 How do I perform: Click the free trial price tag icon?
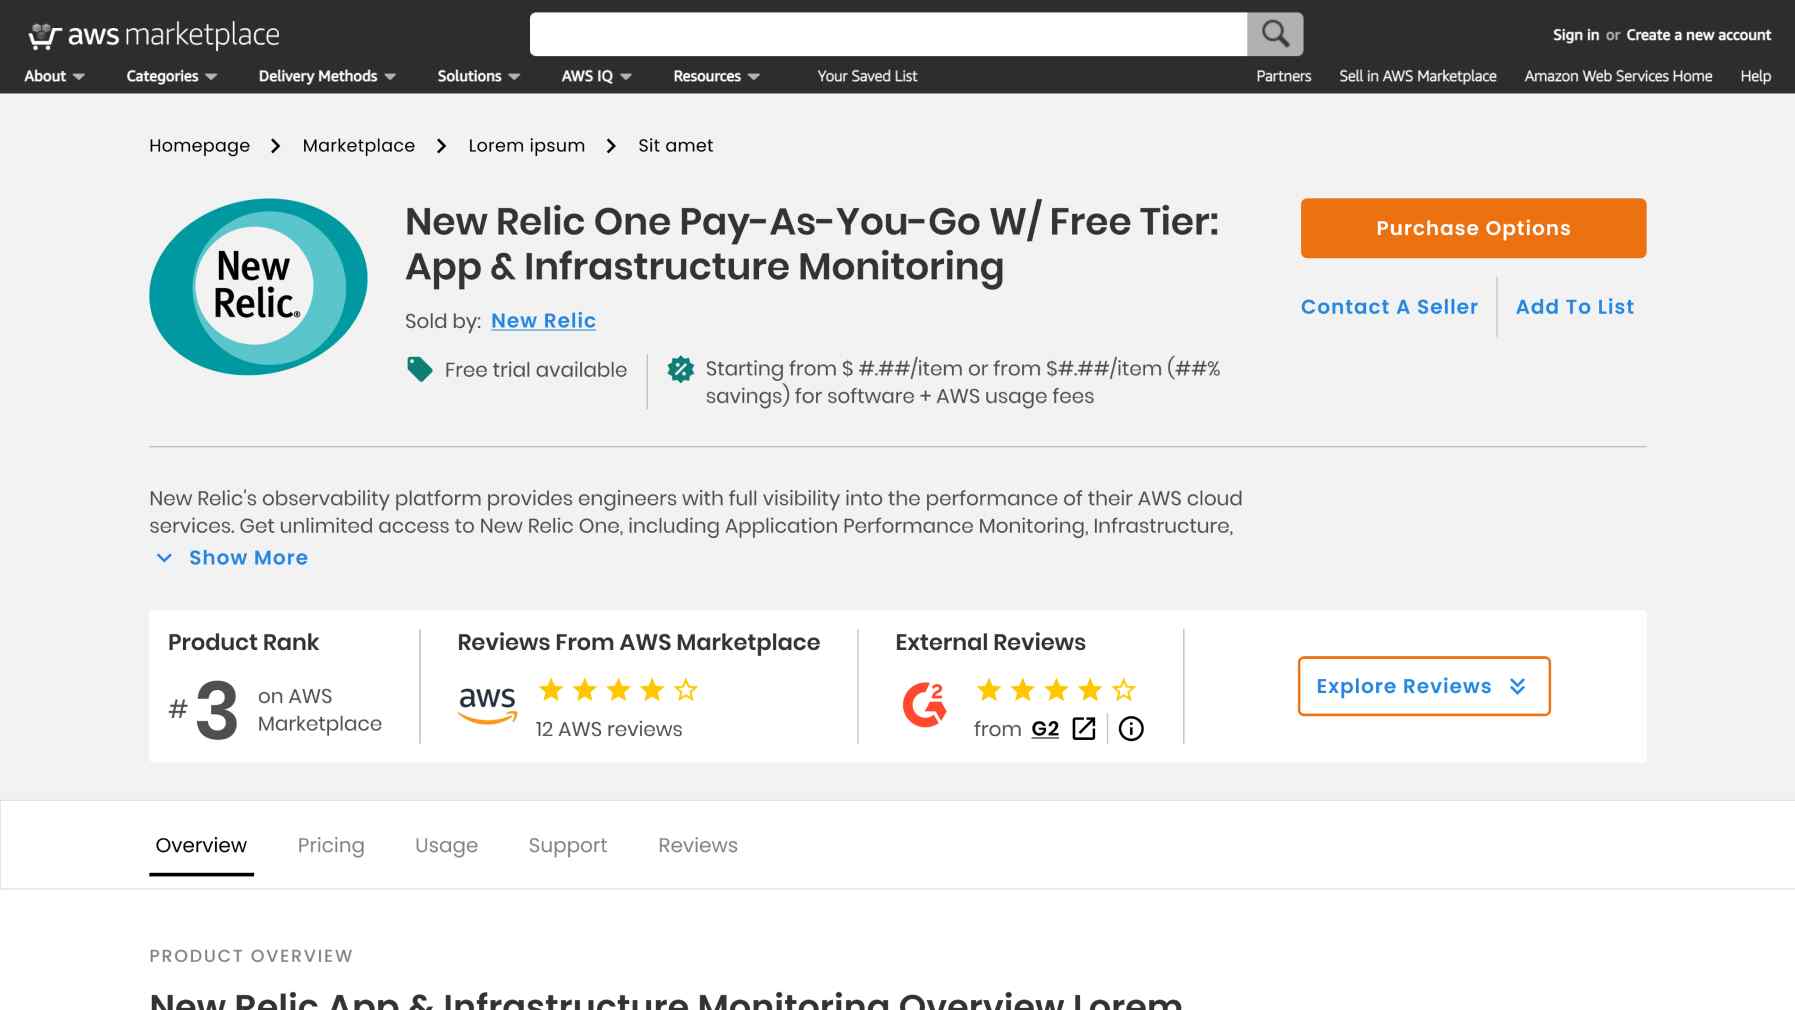click(419, 368)
